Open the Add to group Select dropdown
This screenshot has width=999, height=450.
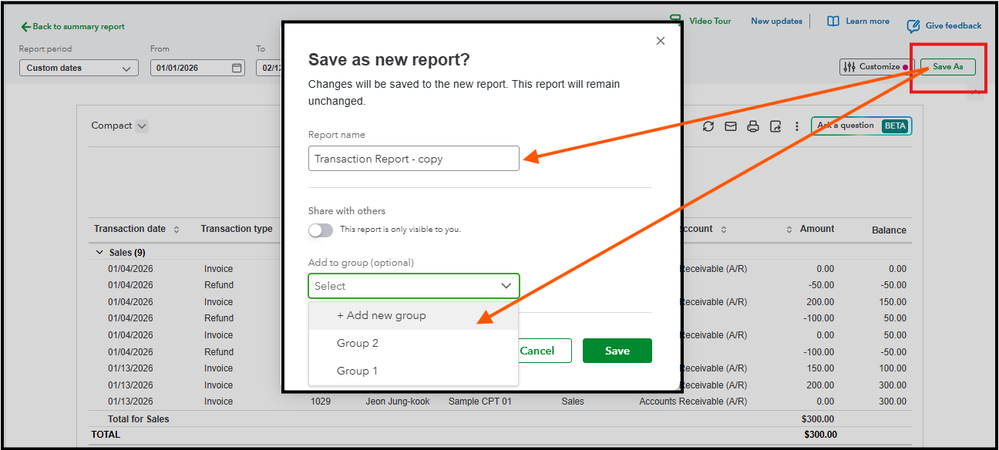(413, 286)
